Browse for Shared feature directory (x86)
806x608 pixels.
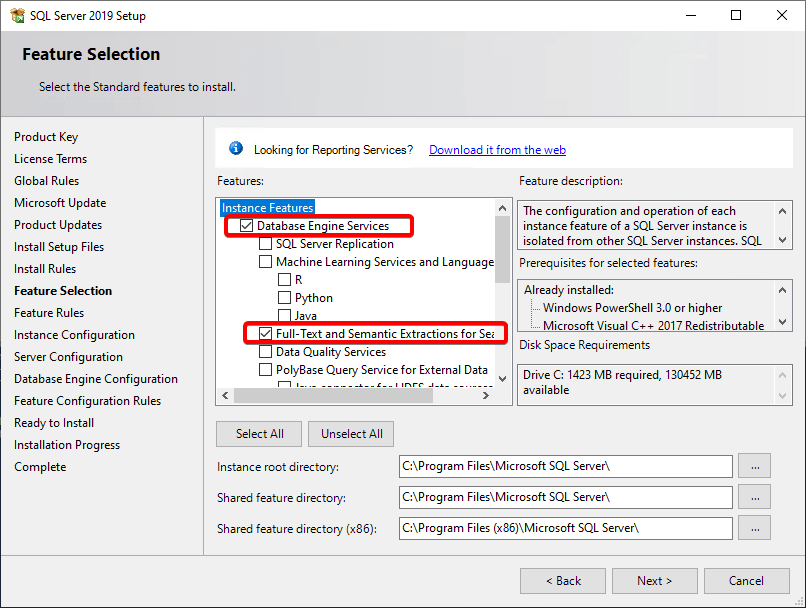[755, 528]
